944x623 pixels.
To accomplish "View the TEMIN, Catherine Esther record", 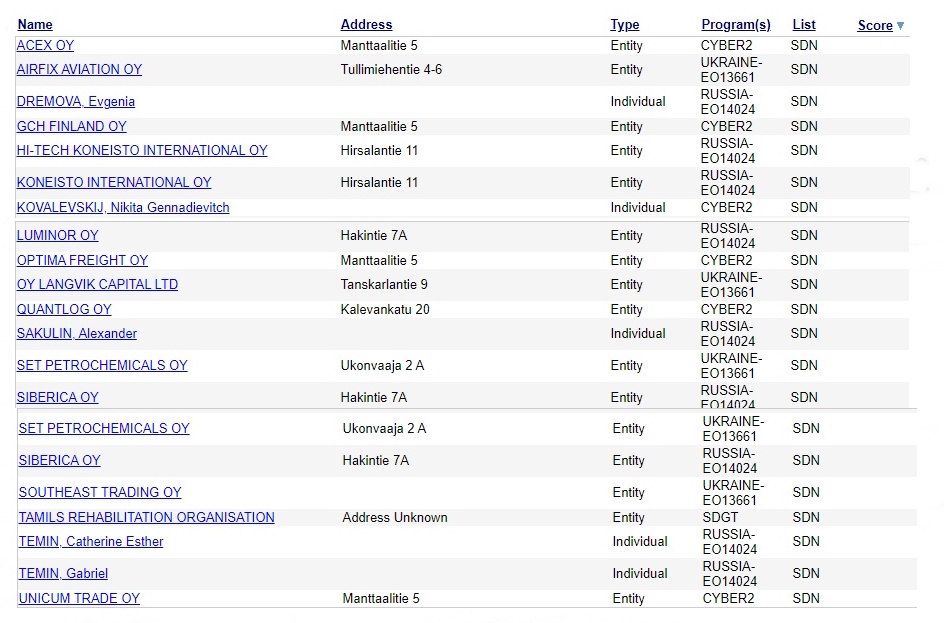I will click(91, 542).
